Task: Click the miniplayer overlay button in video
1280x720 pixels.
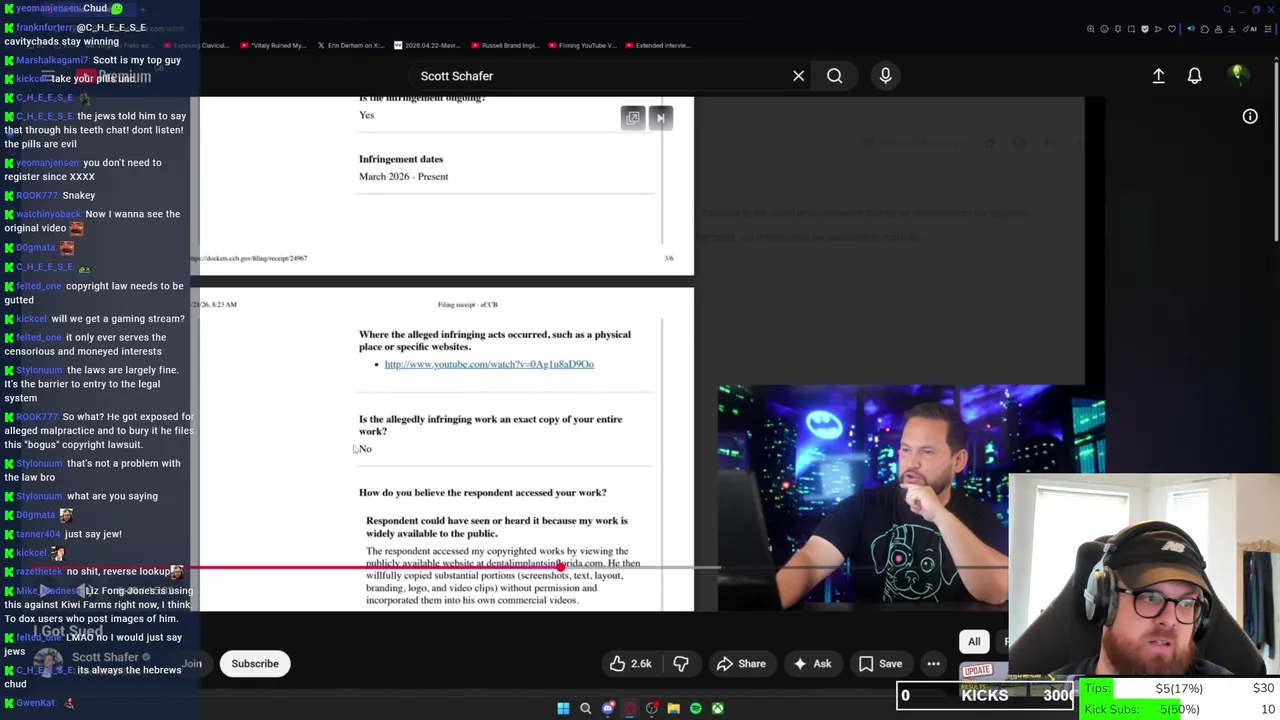Action: click(x=633, y=118)
